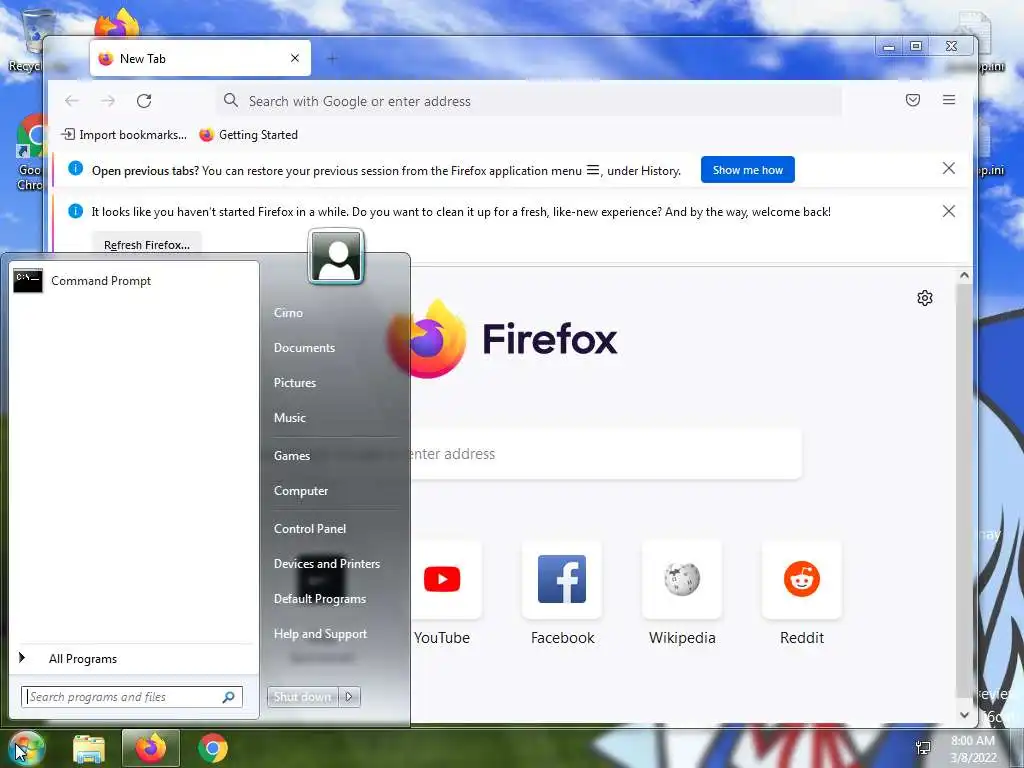1024x768 pixels.
Task: Click Firefox taskbar icon
Action: (151, 748)
